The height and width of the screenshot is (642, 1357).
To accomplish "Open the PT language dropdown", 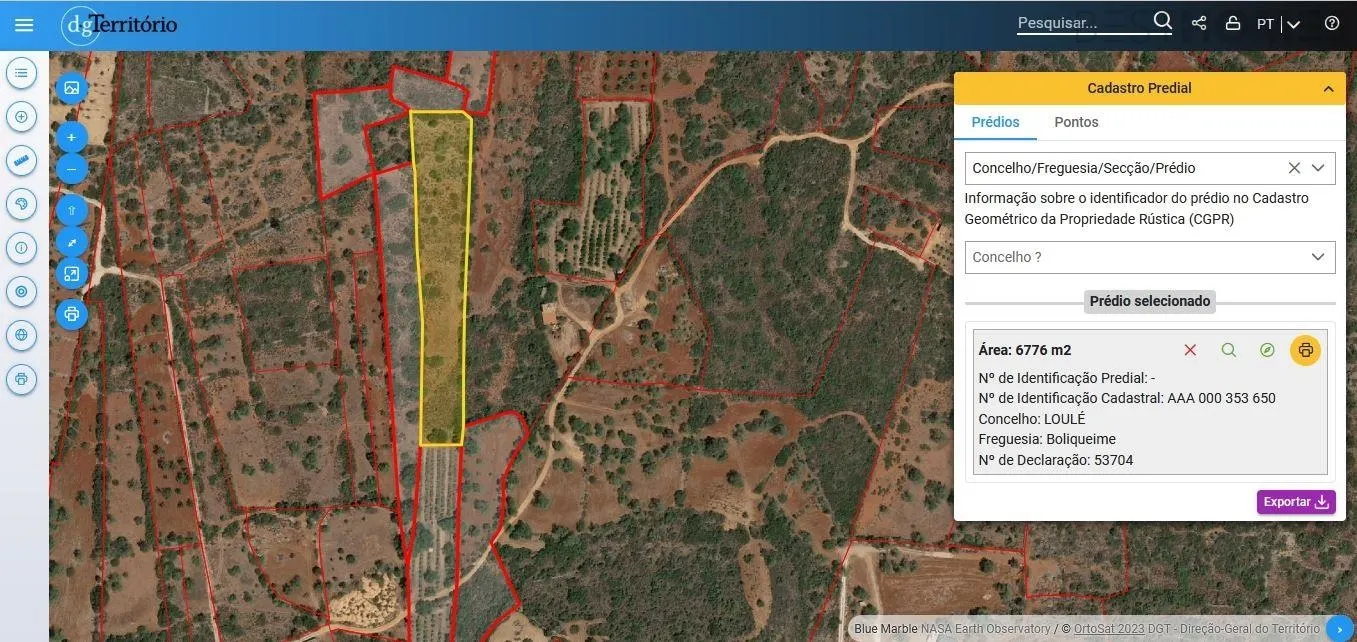I will click(x=1278, y=24).
